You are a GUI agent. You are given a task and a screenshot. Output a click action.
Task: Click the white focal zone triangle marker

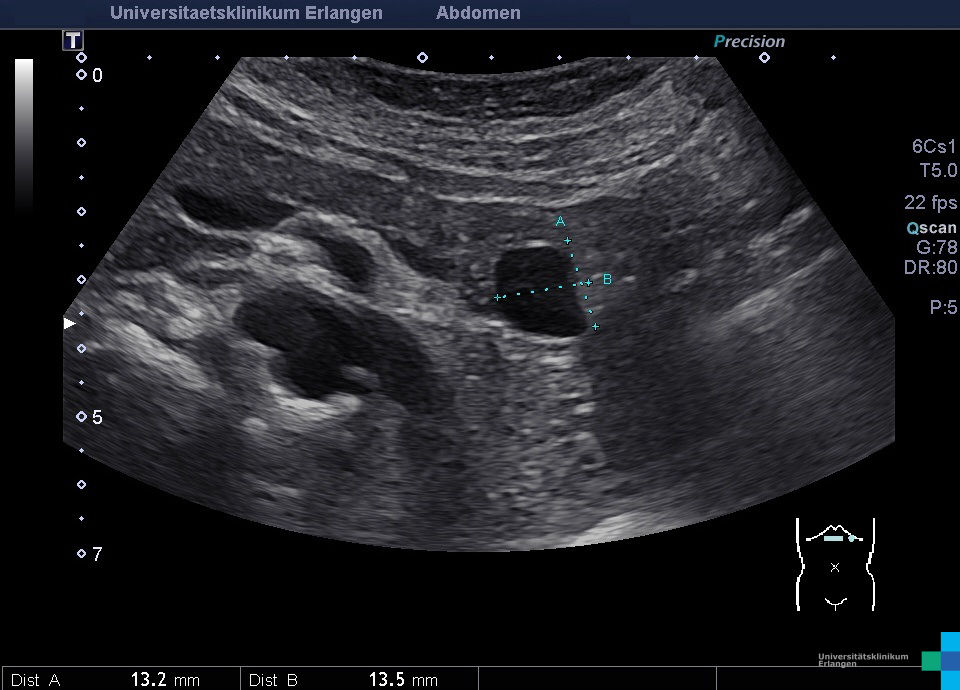pyautogui.click(x=69, y=323)
